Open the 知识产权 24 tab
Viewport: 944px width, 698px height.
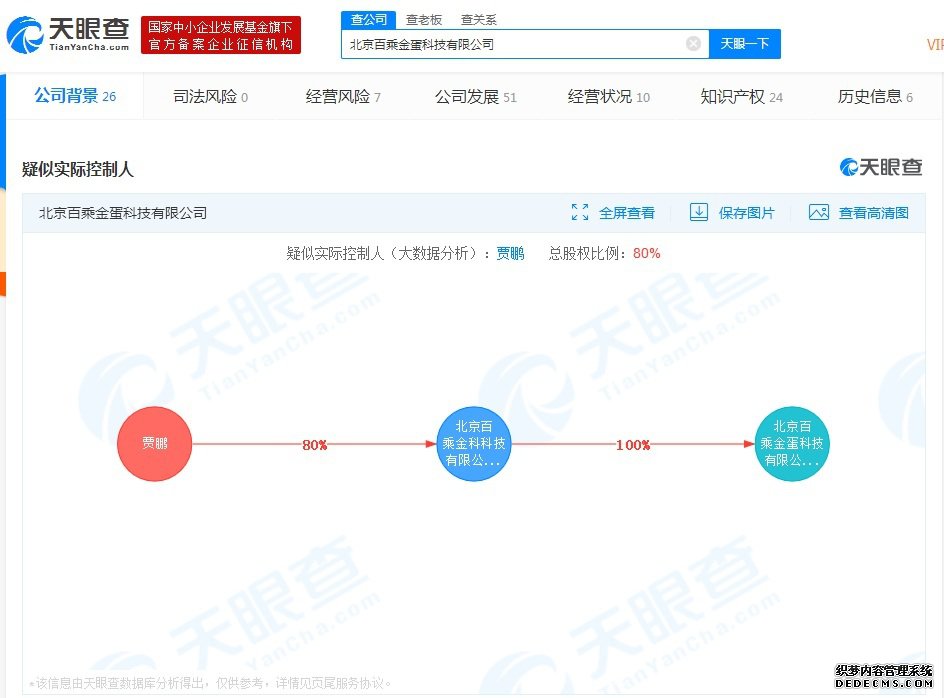(742, 96)
